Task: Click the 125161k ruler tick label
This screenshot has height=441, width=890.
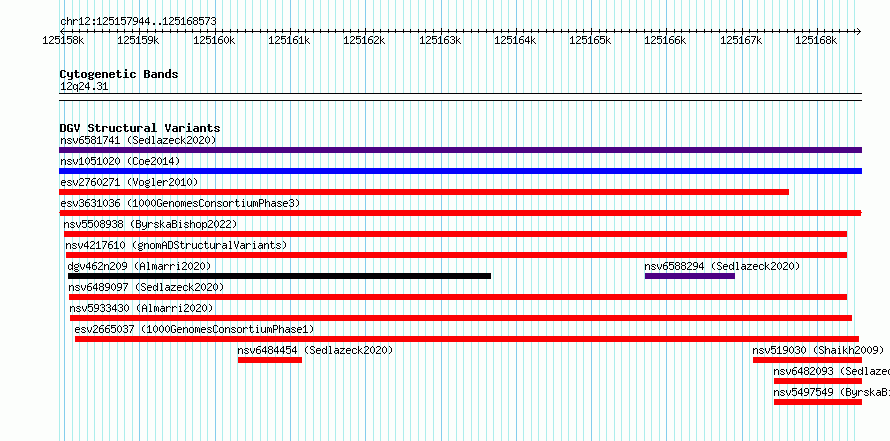Action: click(289, 40)
